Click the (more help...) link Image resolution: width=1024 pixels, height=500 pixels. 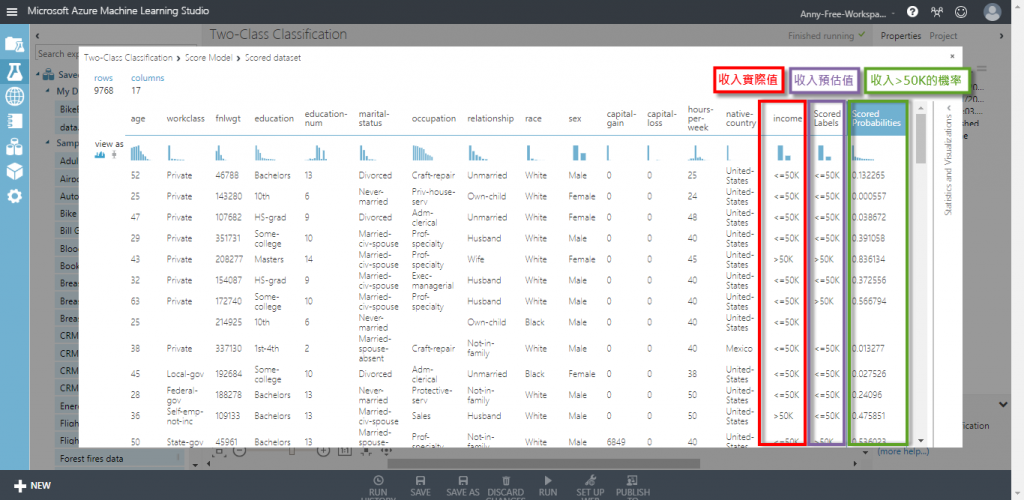903,451
